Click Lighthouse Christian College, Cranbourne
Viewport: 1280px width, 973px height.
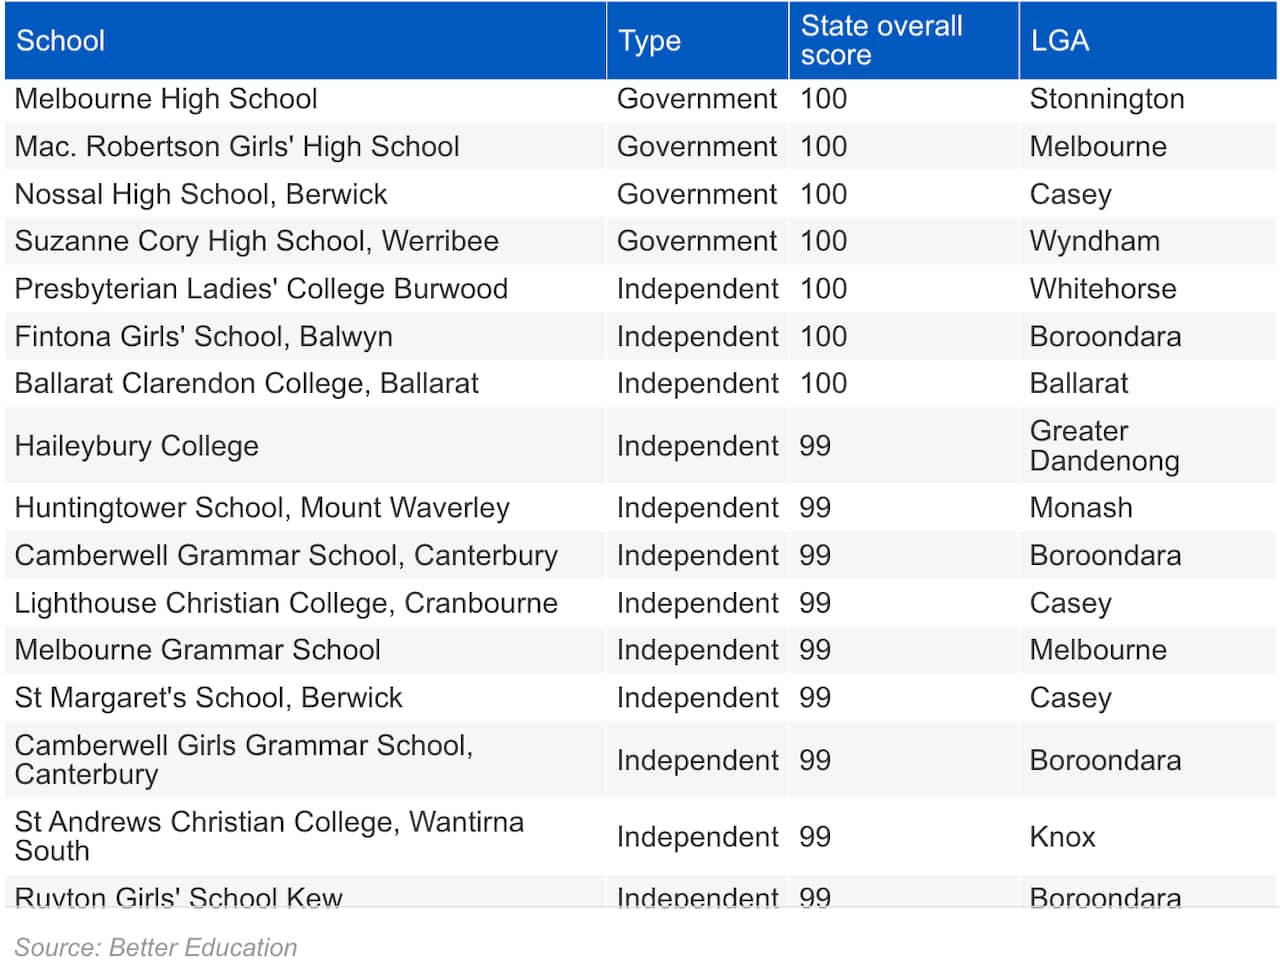pyautogui.click(x=286, y=603)
